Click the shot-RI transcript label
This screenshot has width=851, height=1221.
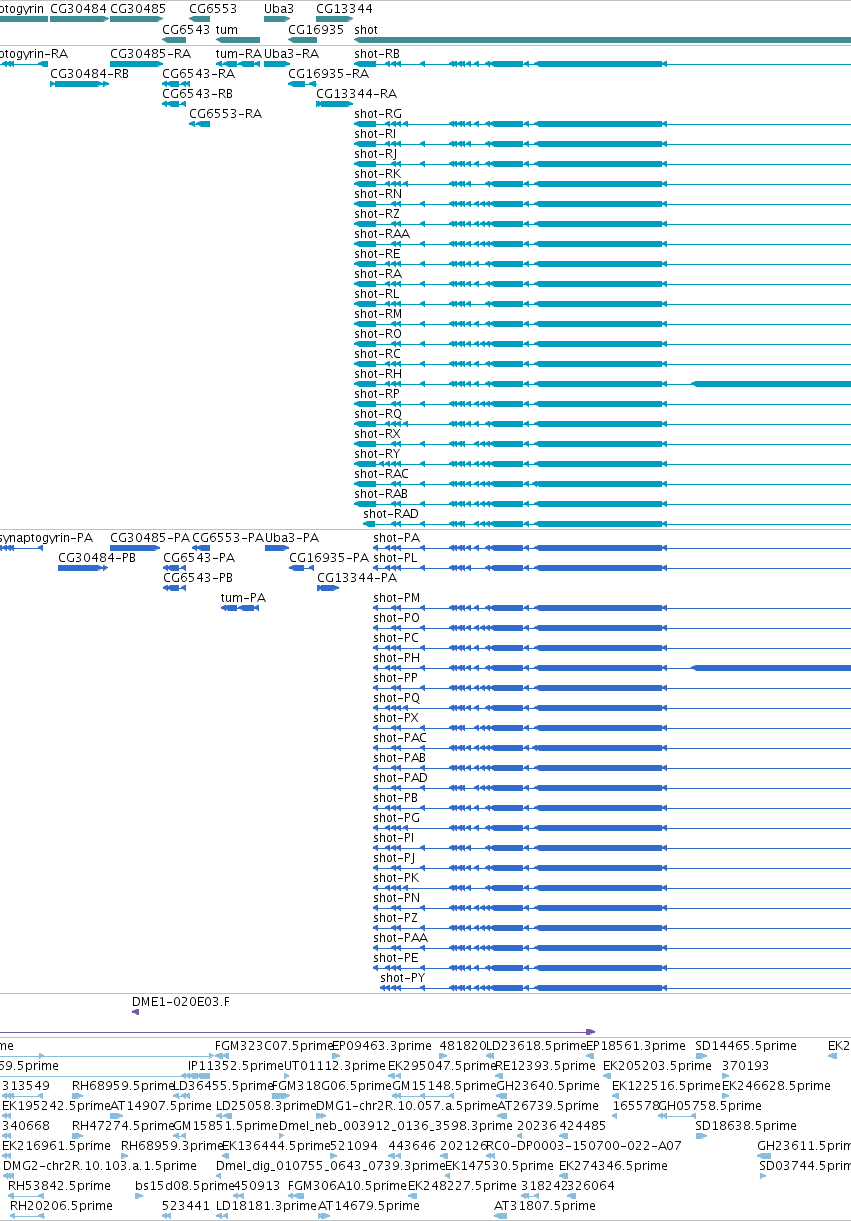click(375, 134)
